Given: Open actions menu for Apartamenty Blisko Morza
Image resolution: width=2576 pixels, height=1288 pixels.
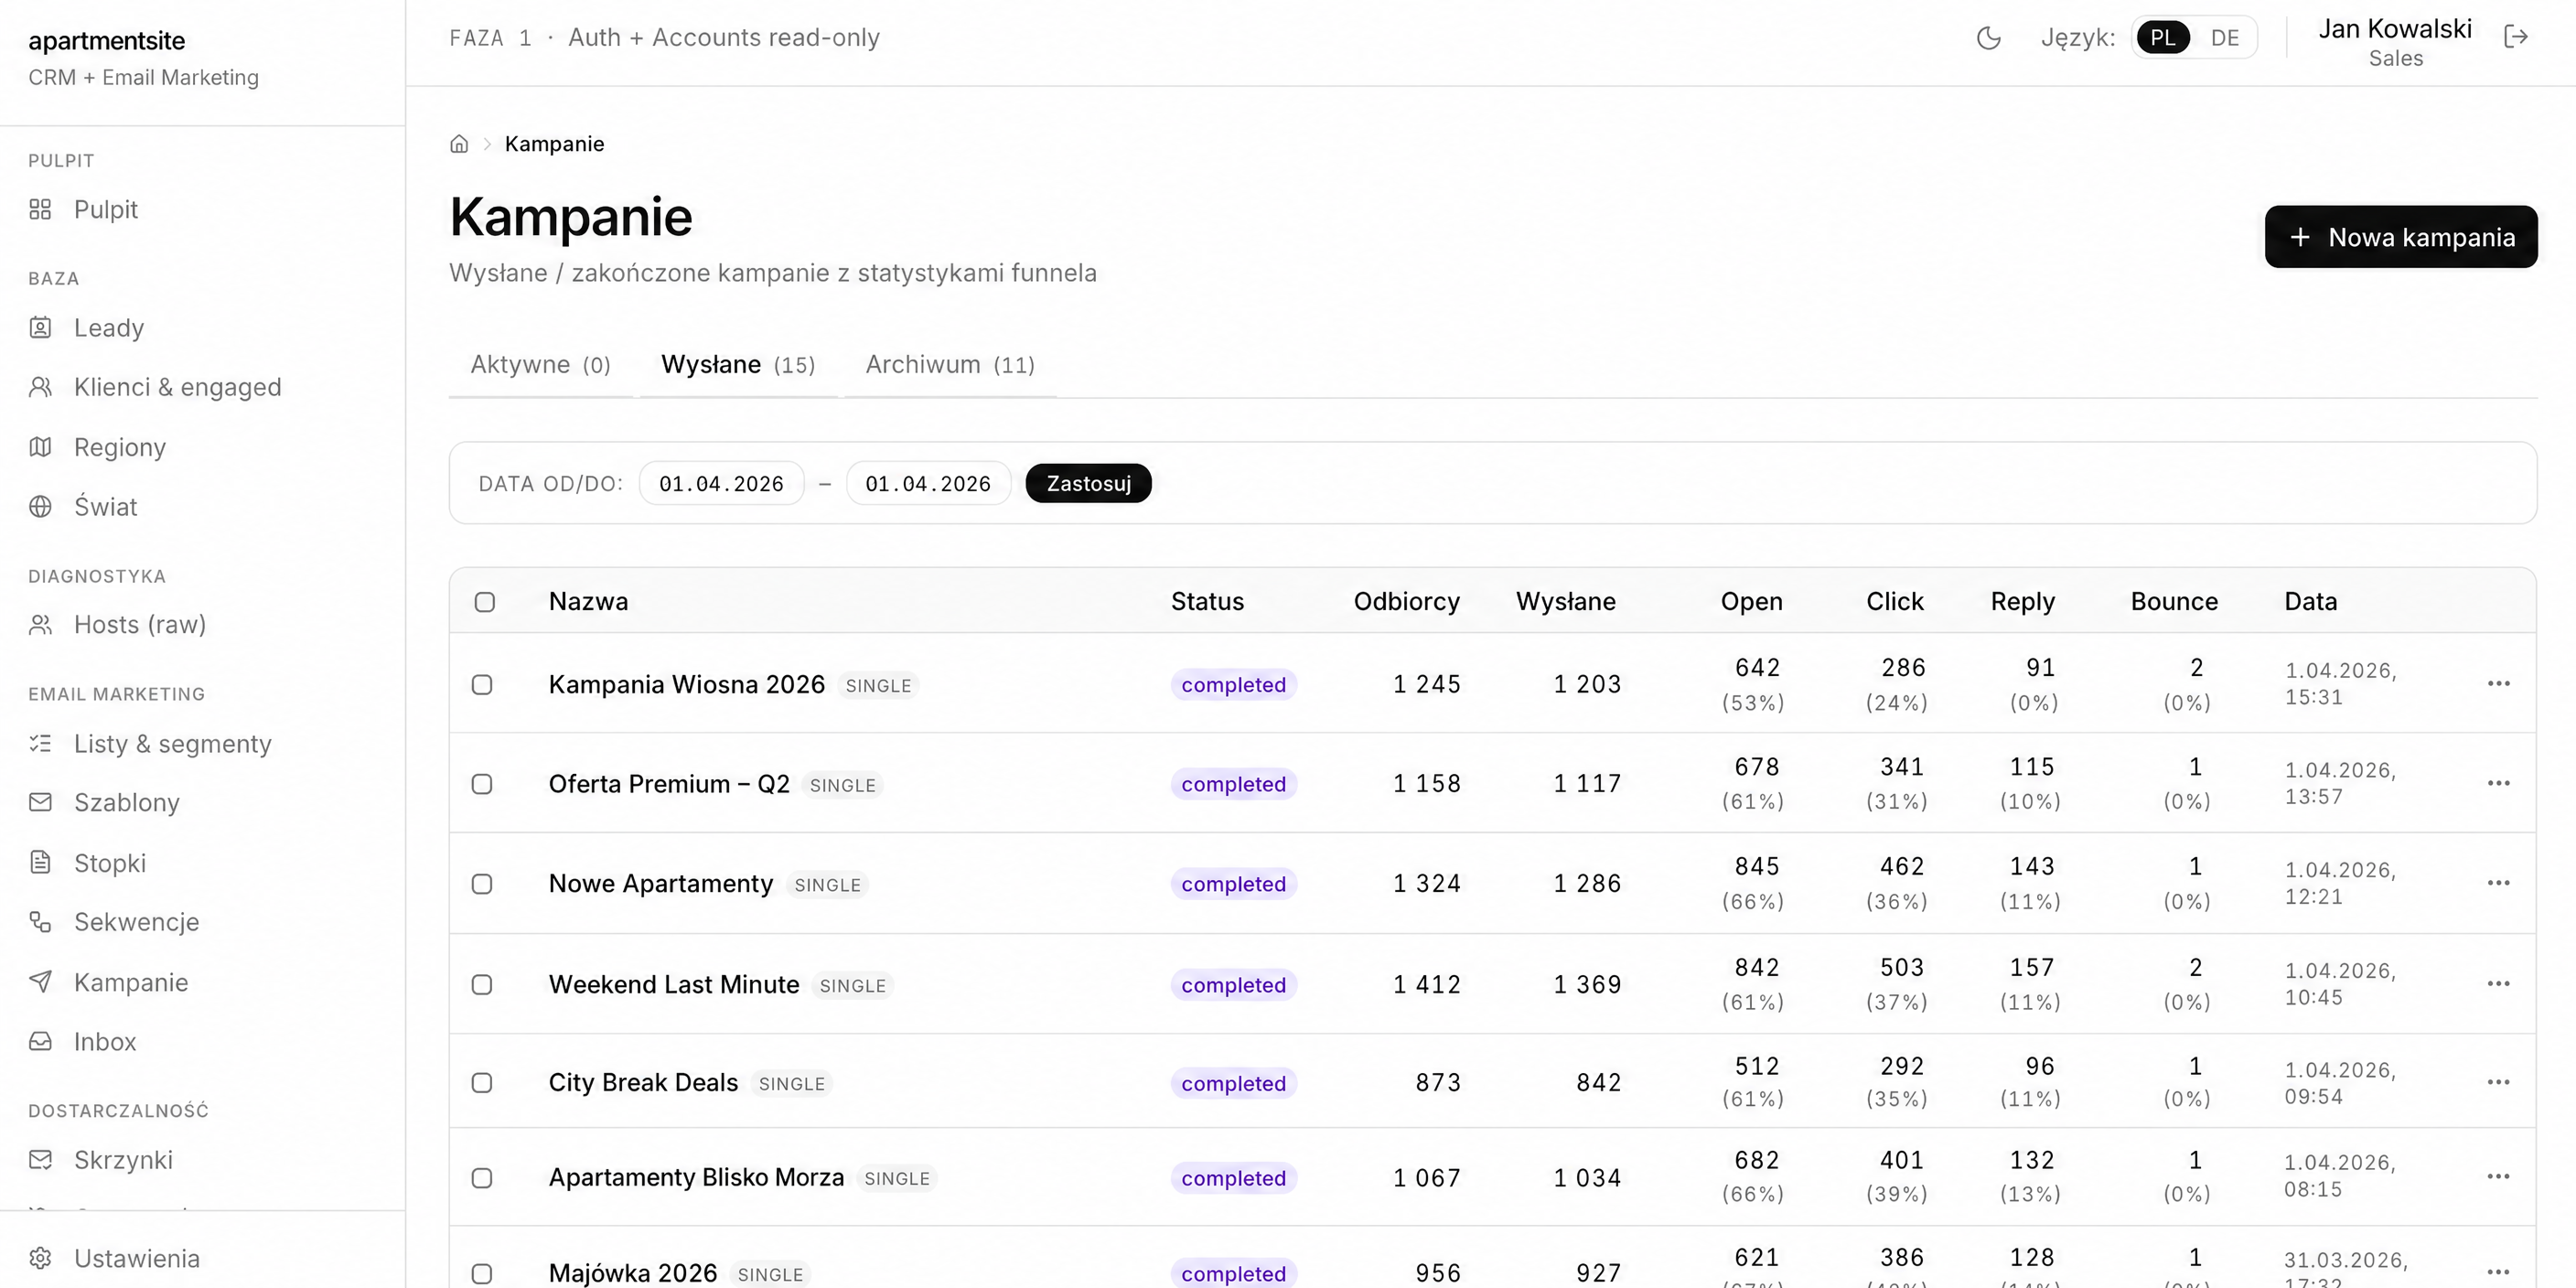Looking at the screenshot, I should tap(2498, 1177).
